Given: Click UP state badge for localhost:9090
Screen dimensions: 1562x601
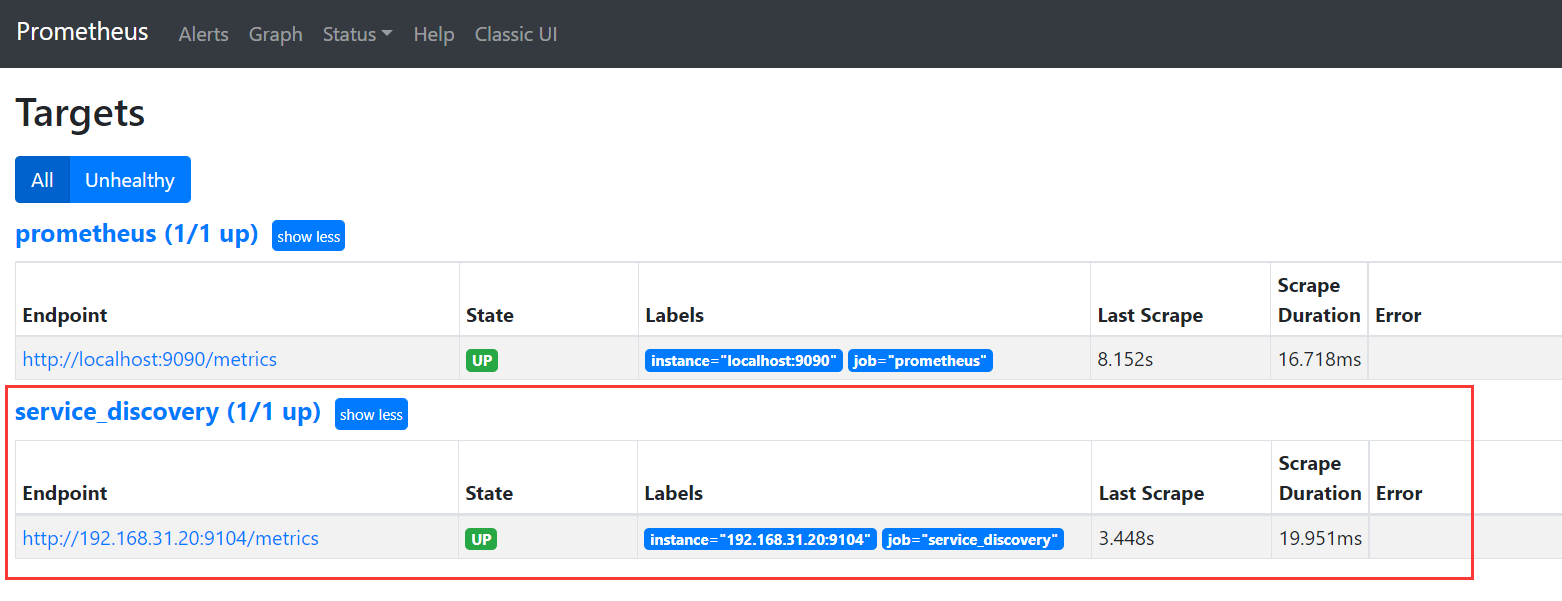Looking at the screenshot, I should coord(482,360).
